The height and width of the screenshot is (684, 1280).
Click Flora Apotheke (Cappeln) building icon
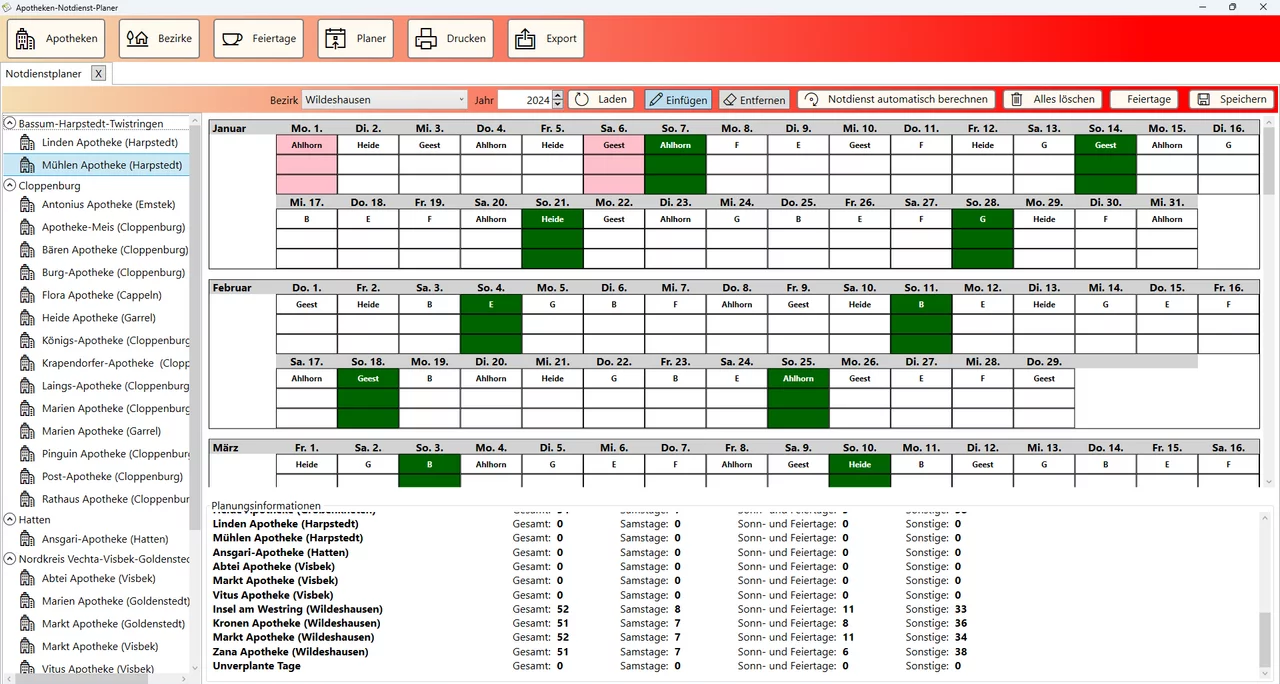coord(28,295)
